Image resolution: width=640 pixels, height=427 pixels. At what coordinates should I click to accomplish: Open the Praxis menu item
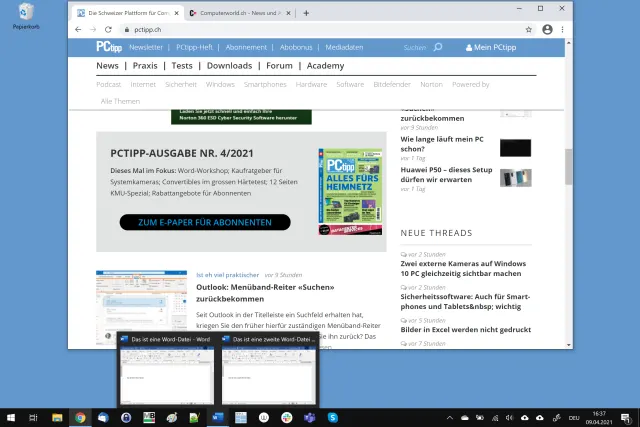145,65
